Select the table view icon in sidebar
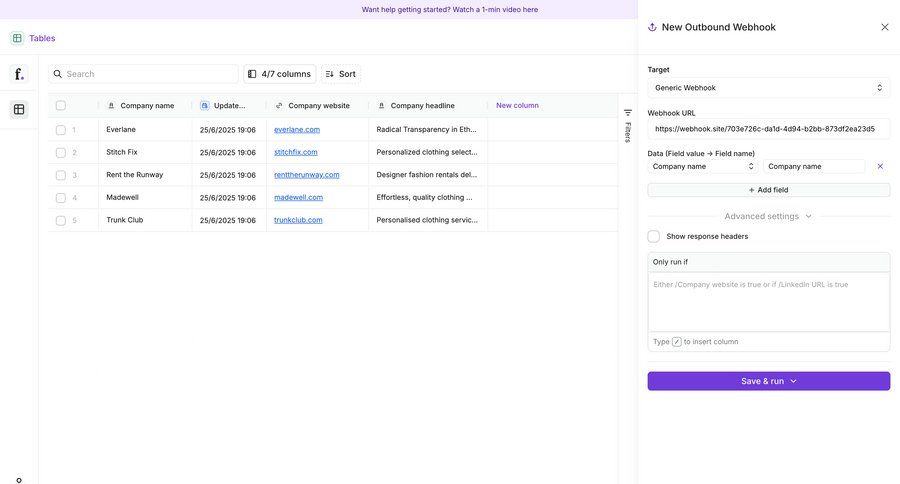The width and height of the screenshot is (900, 484). click(x=19, y=109)
